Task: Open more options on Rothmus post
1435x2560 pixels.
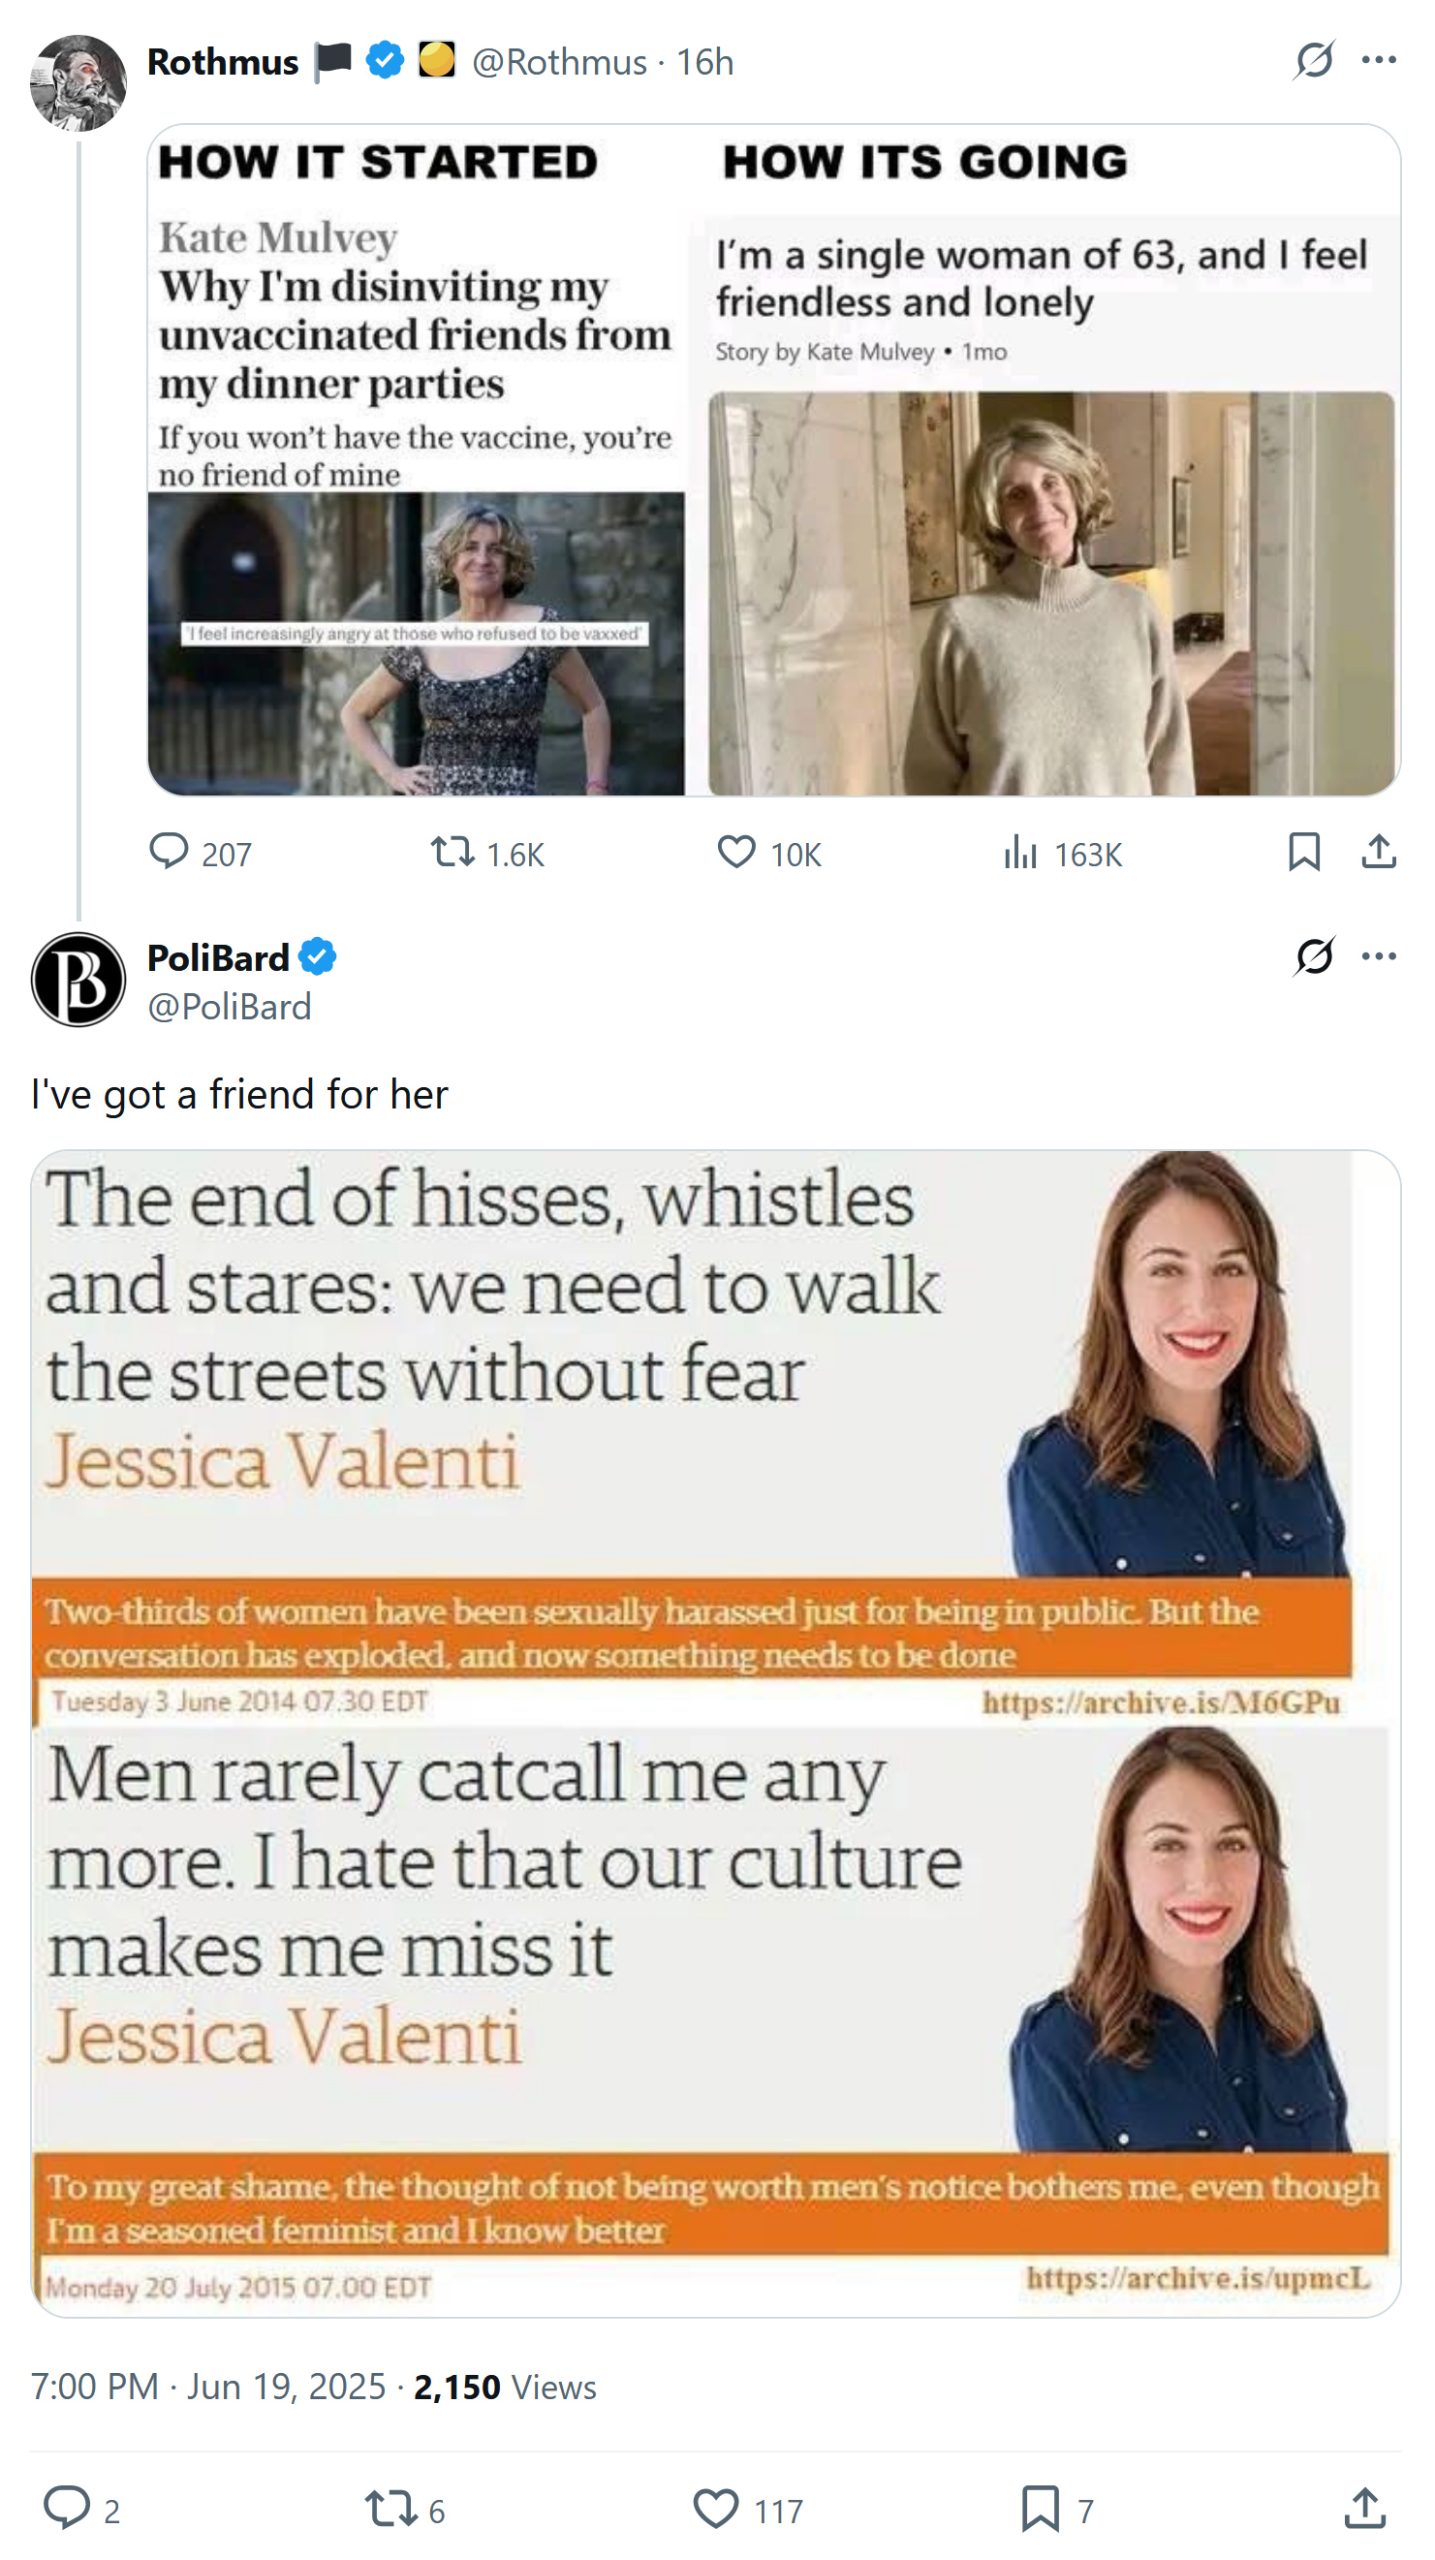Action: (x=1379, y=60)
